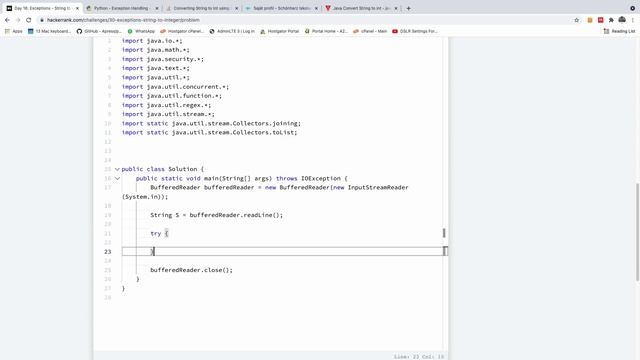Open the Apps bookmark shortcut

pyautogui.click(x=13, y=31)
